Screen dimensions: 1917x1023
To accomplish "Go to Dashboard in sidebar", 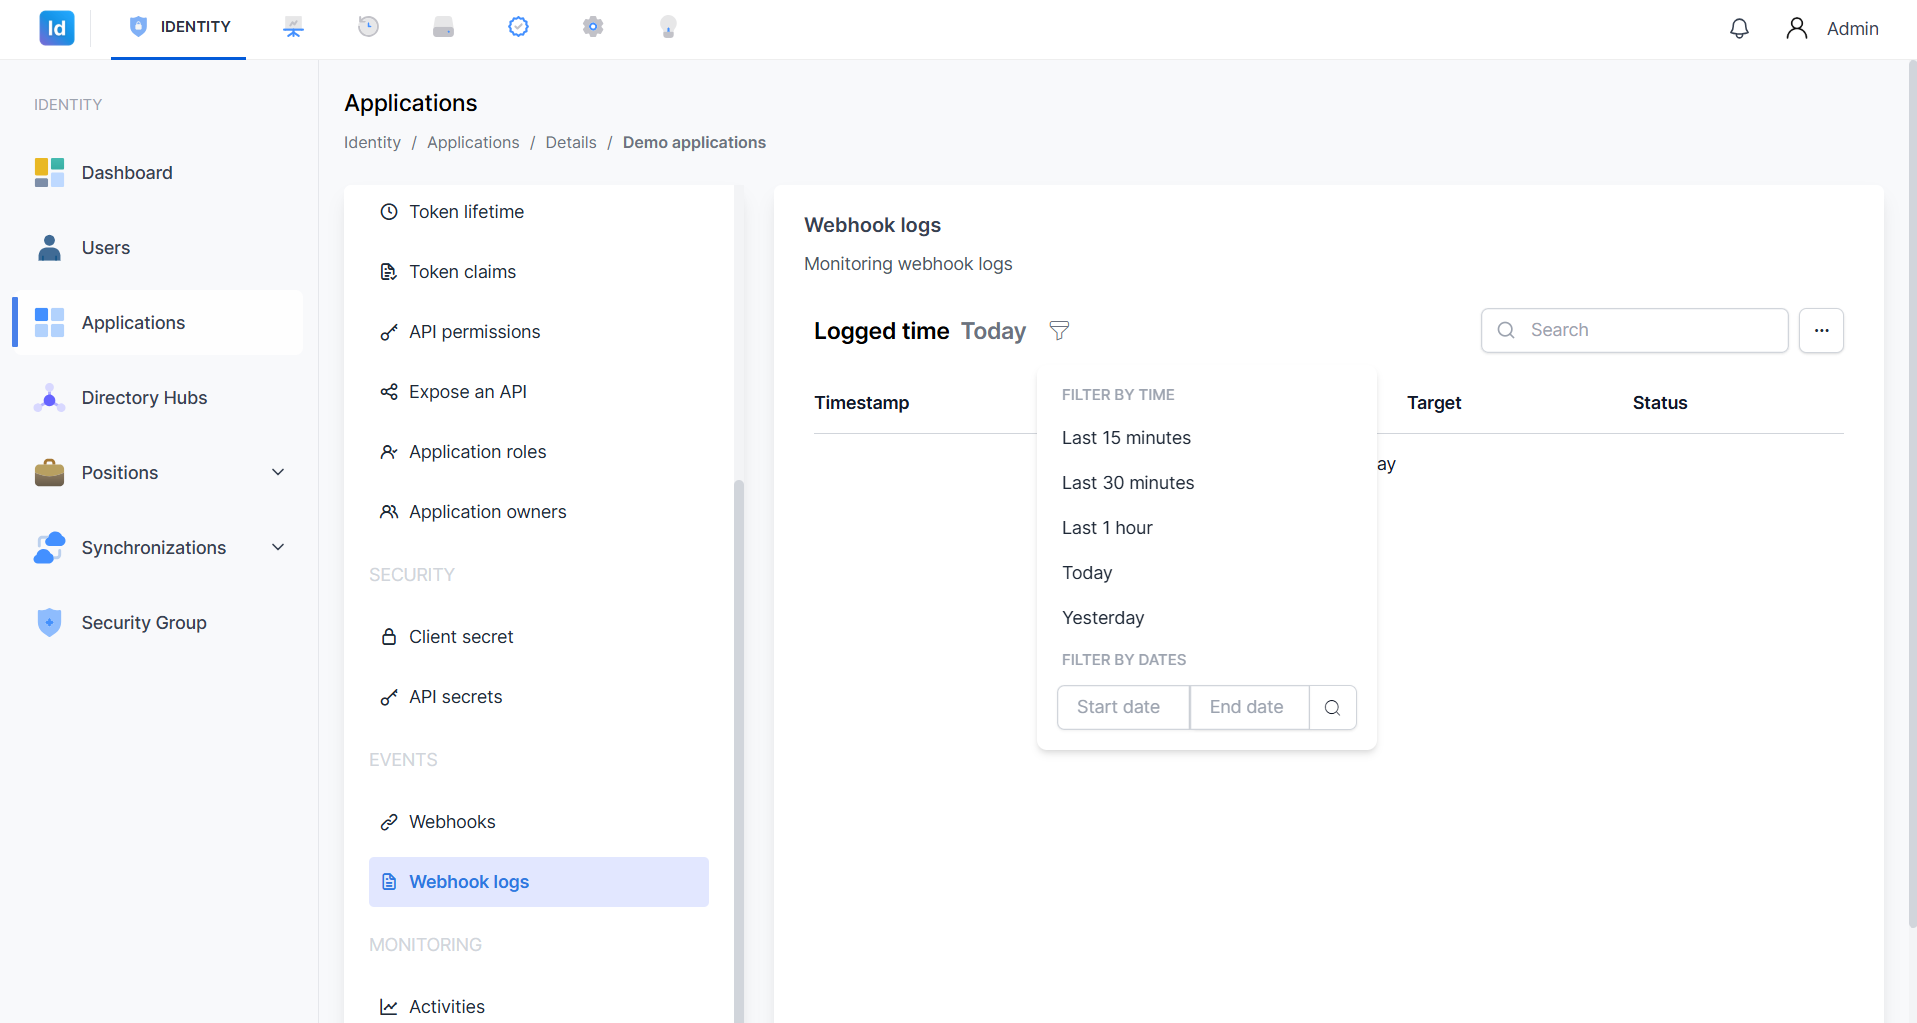I will [x=158, y=172].
